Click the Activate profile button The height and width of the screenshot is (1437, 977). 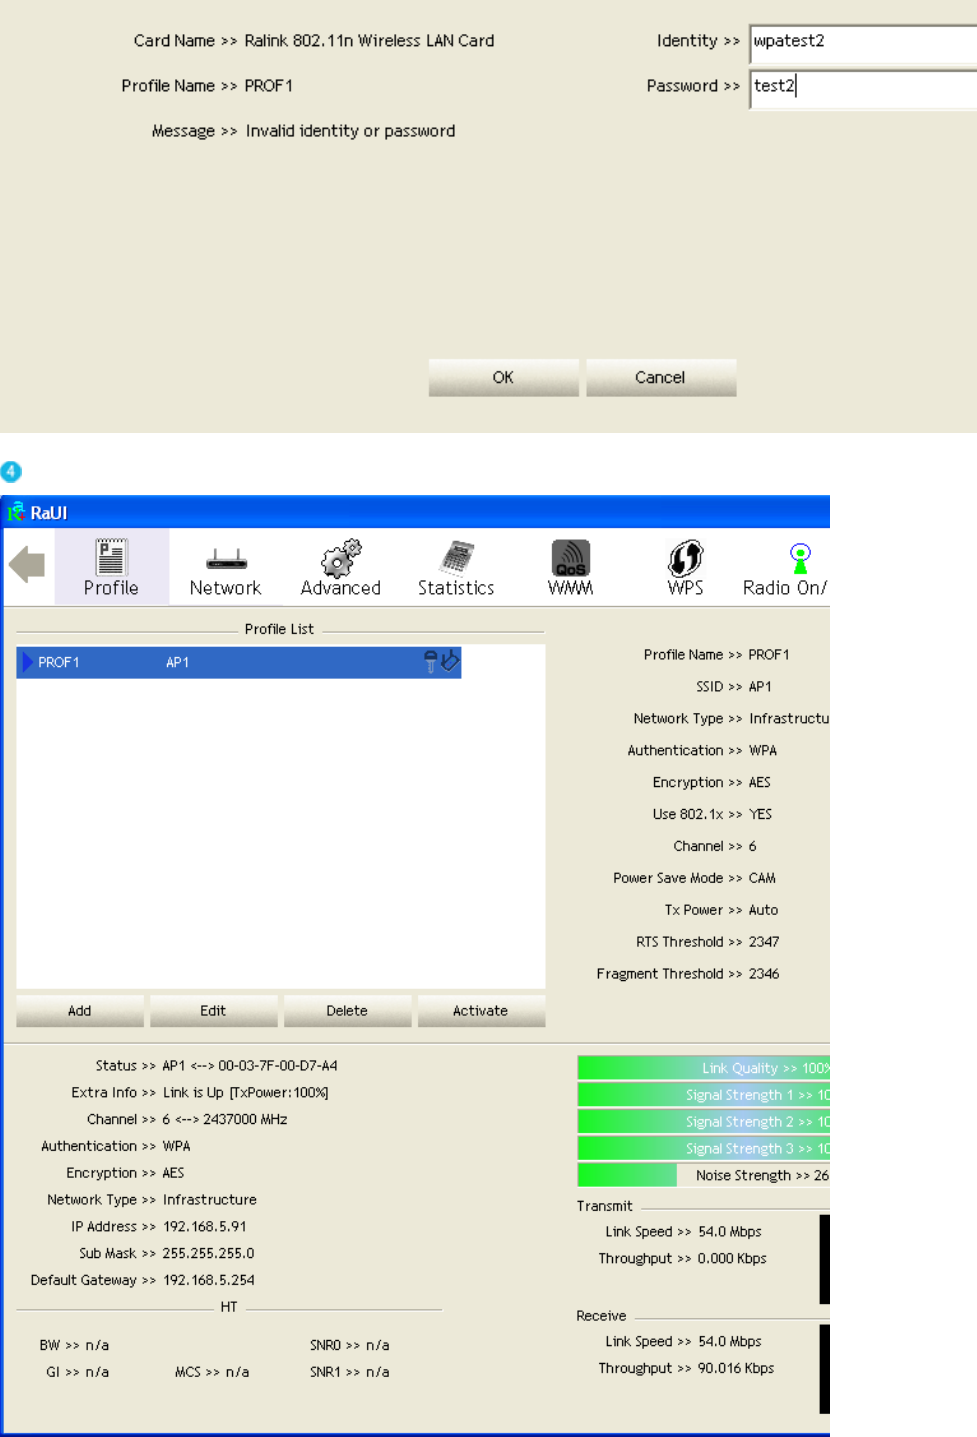point(481,1010)
